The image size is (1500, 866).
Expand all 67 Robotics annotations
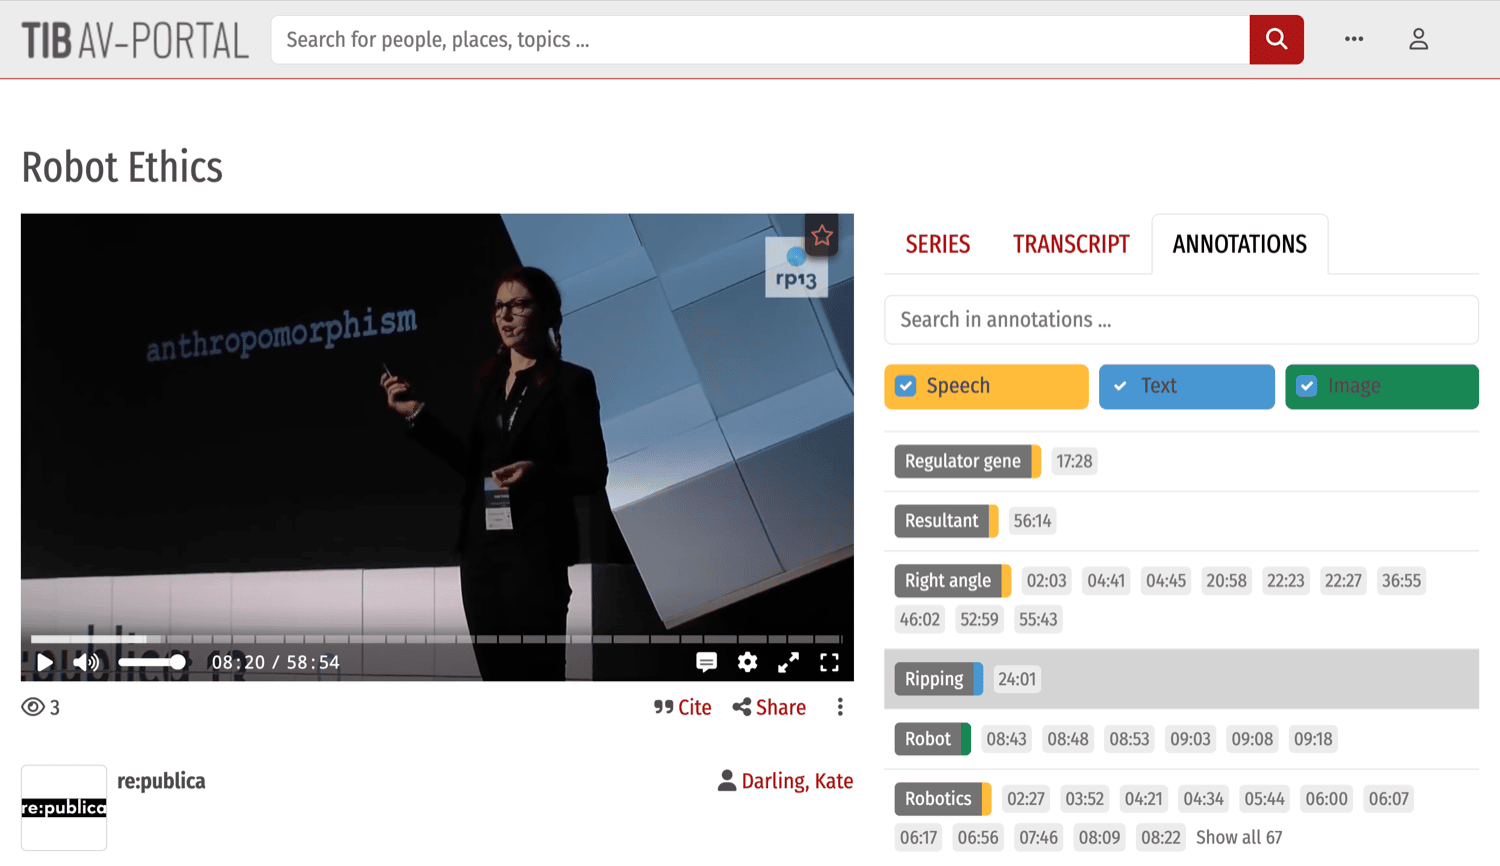coord(1239,837)
